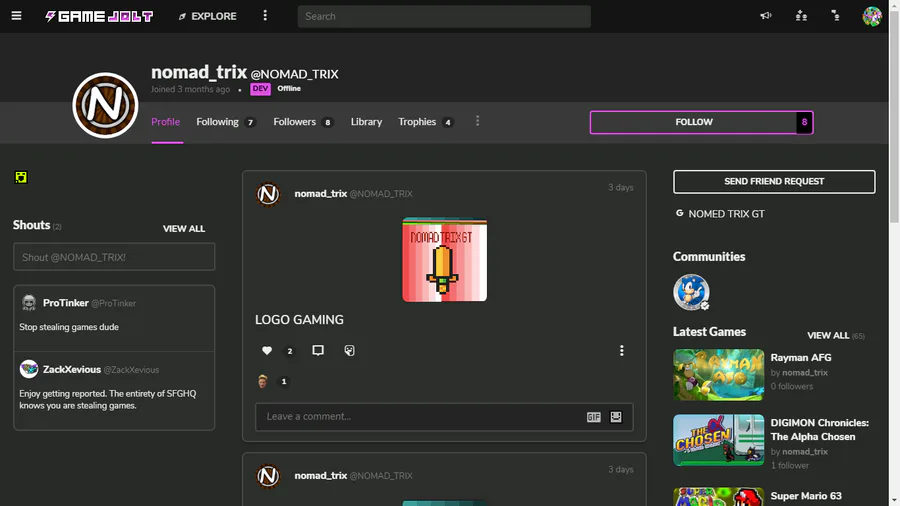Screen dimensions: 900x506
Task: Open the NOMAD TRIX GT post image
Action: click(x=444, y=259)
